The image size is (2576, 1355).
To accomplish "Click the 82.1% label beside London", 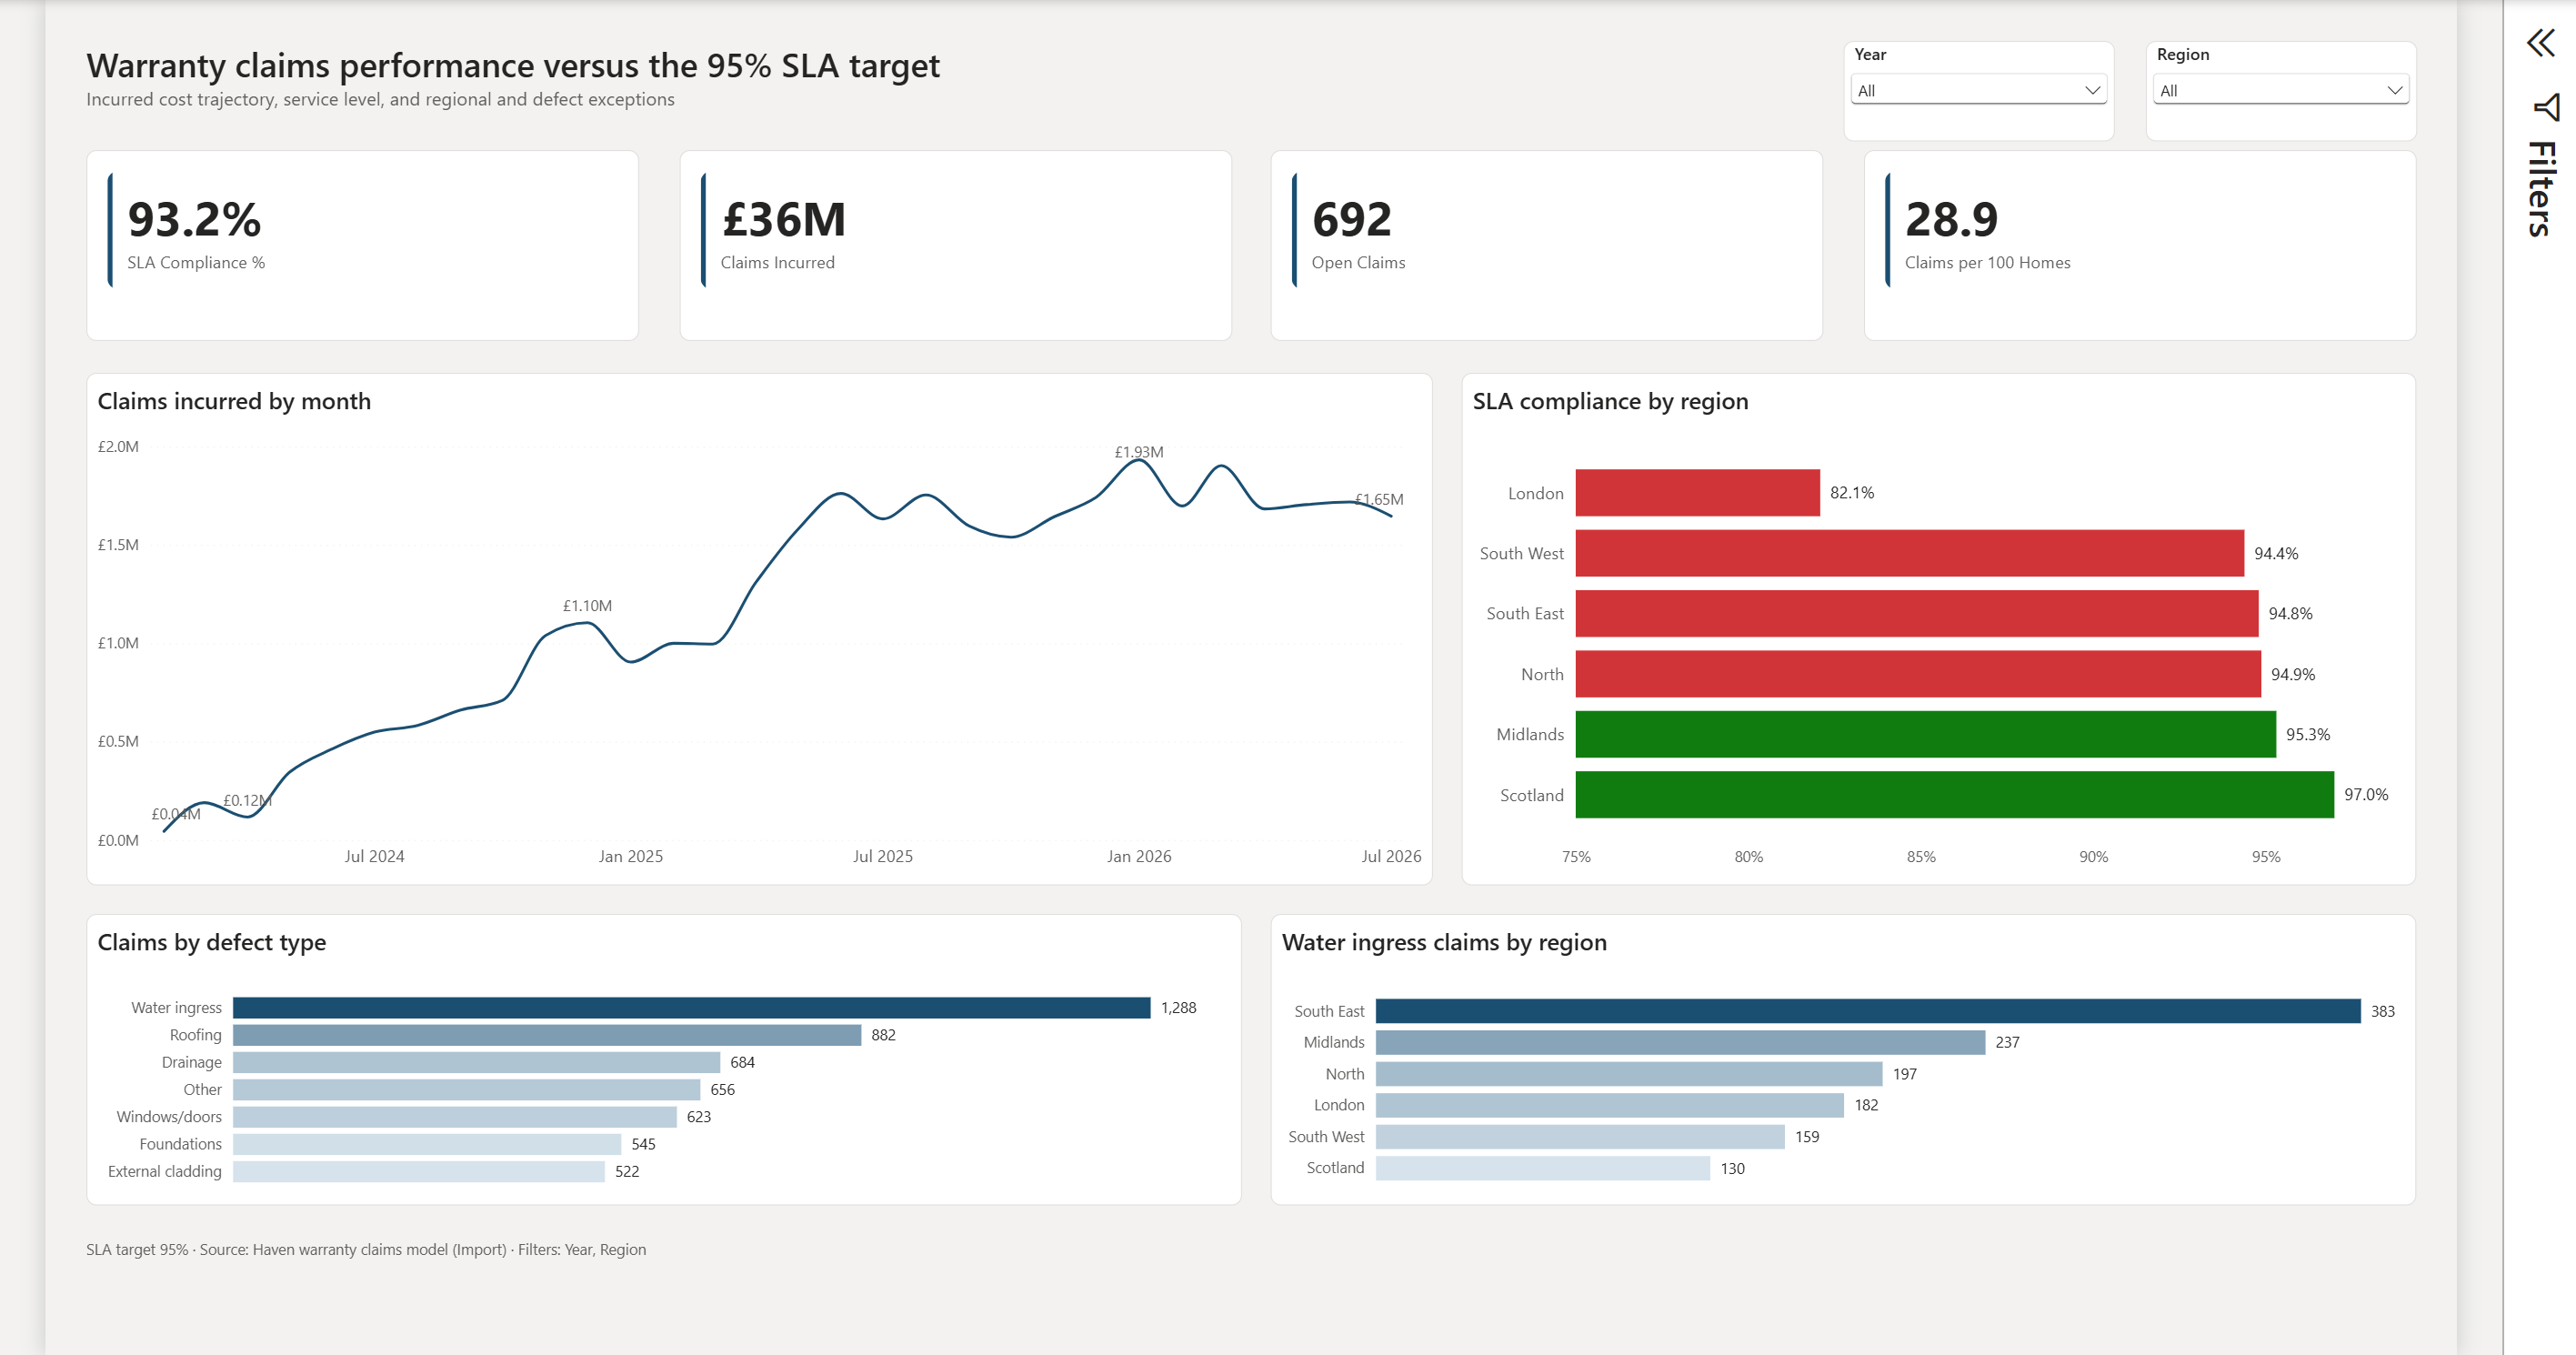I will (x=1852, y=493).
